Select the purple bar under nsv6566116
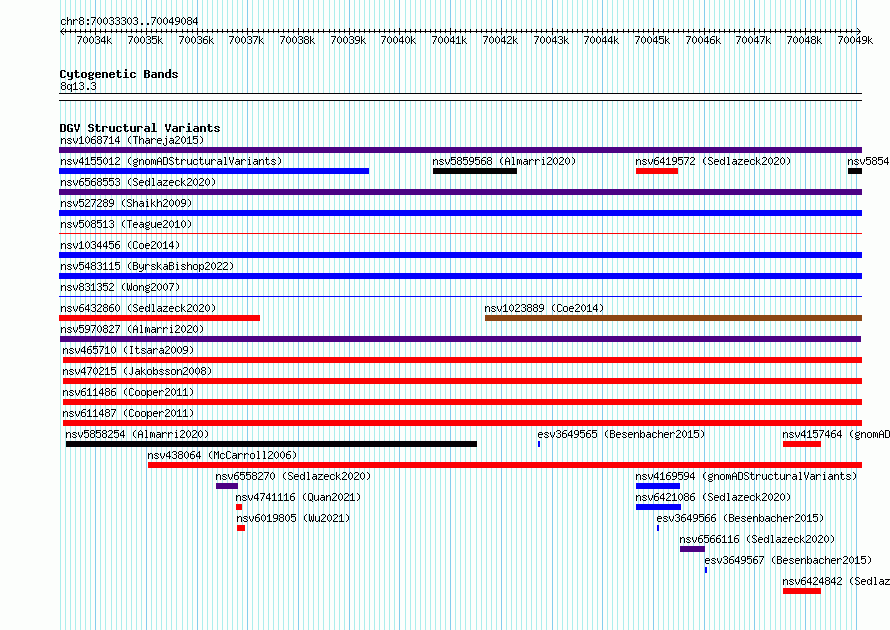Screen dimensions: 890x630 [692, 549]
